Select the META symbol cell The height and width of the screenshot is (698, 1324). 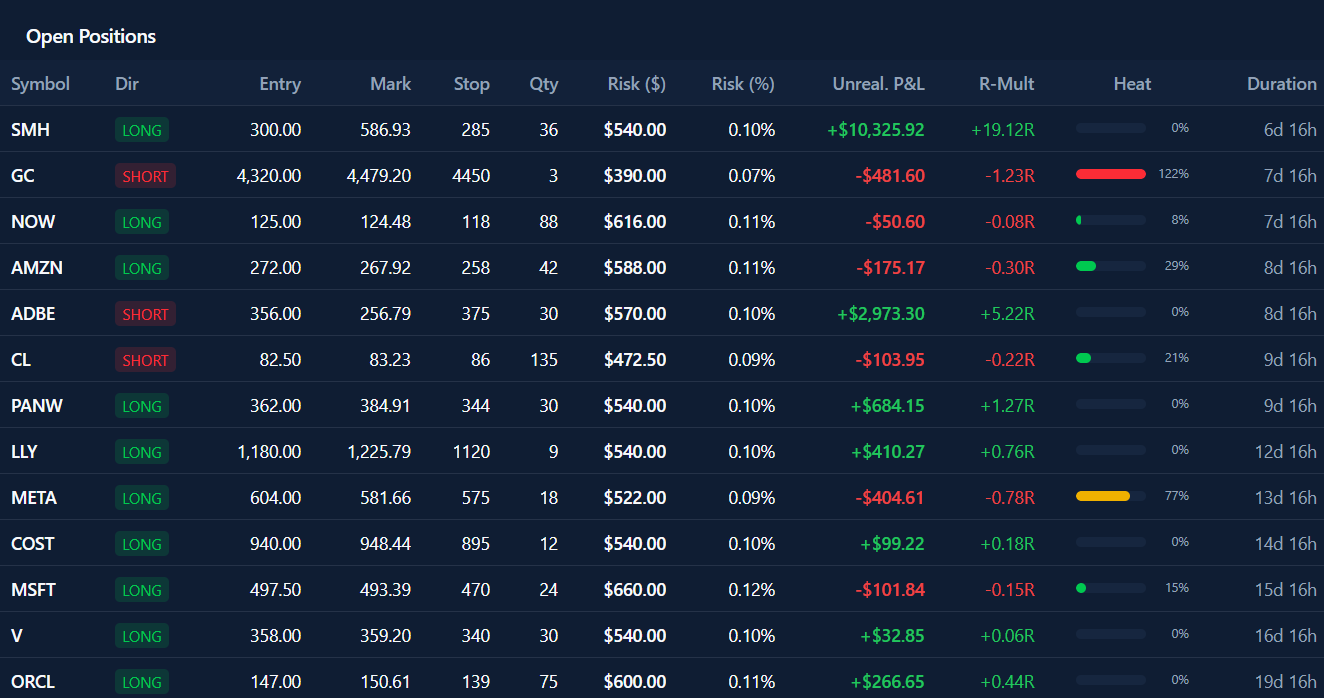point(34,498)
